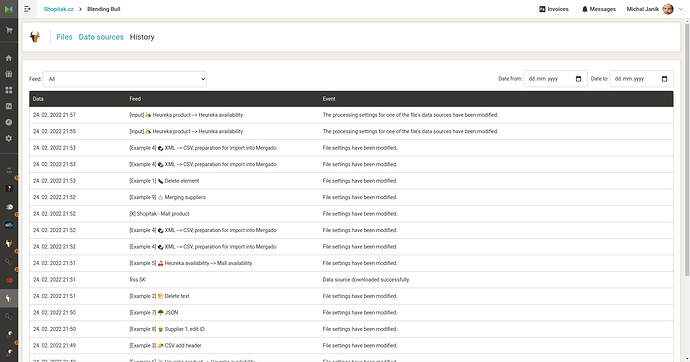Toggle the sidebar collapse icon

point(27,9)
